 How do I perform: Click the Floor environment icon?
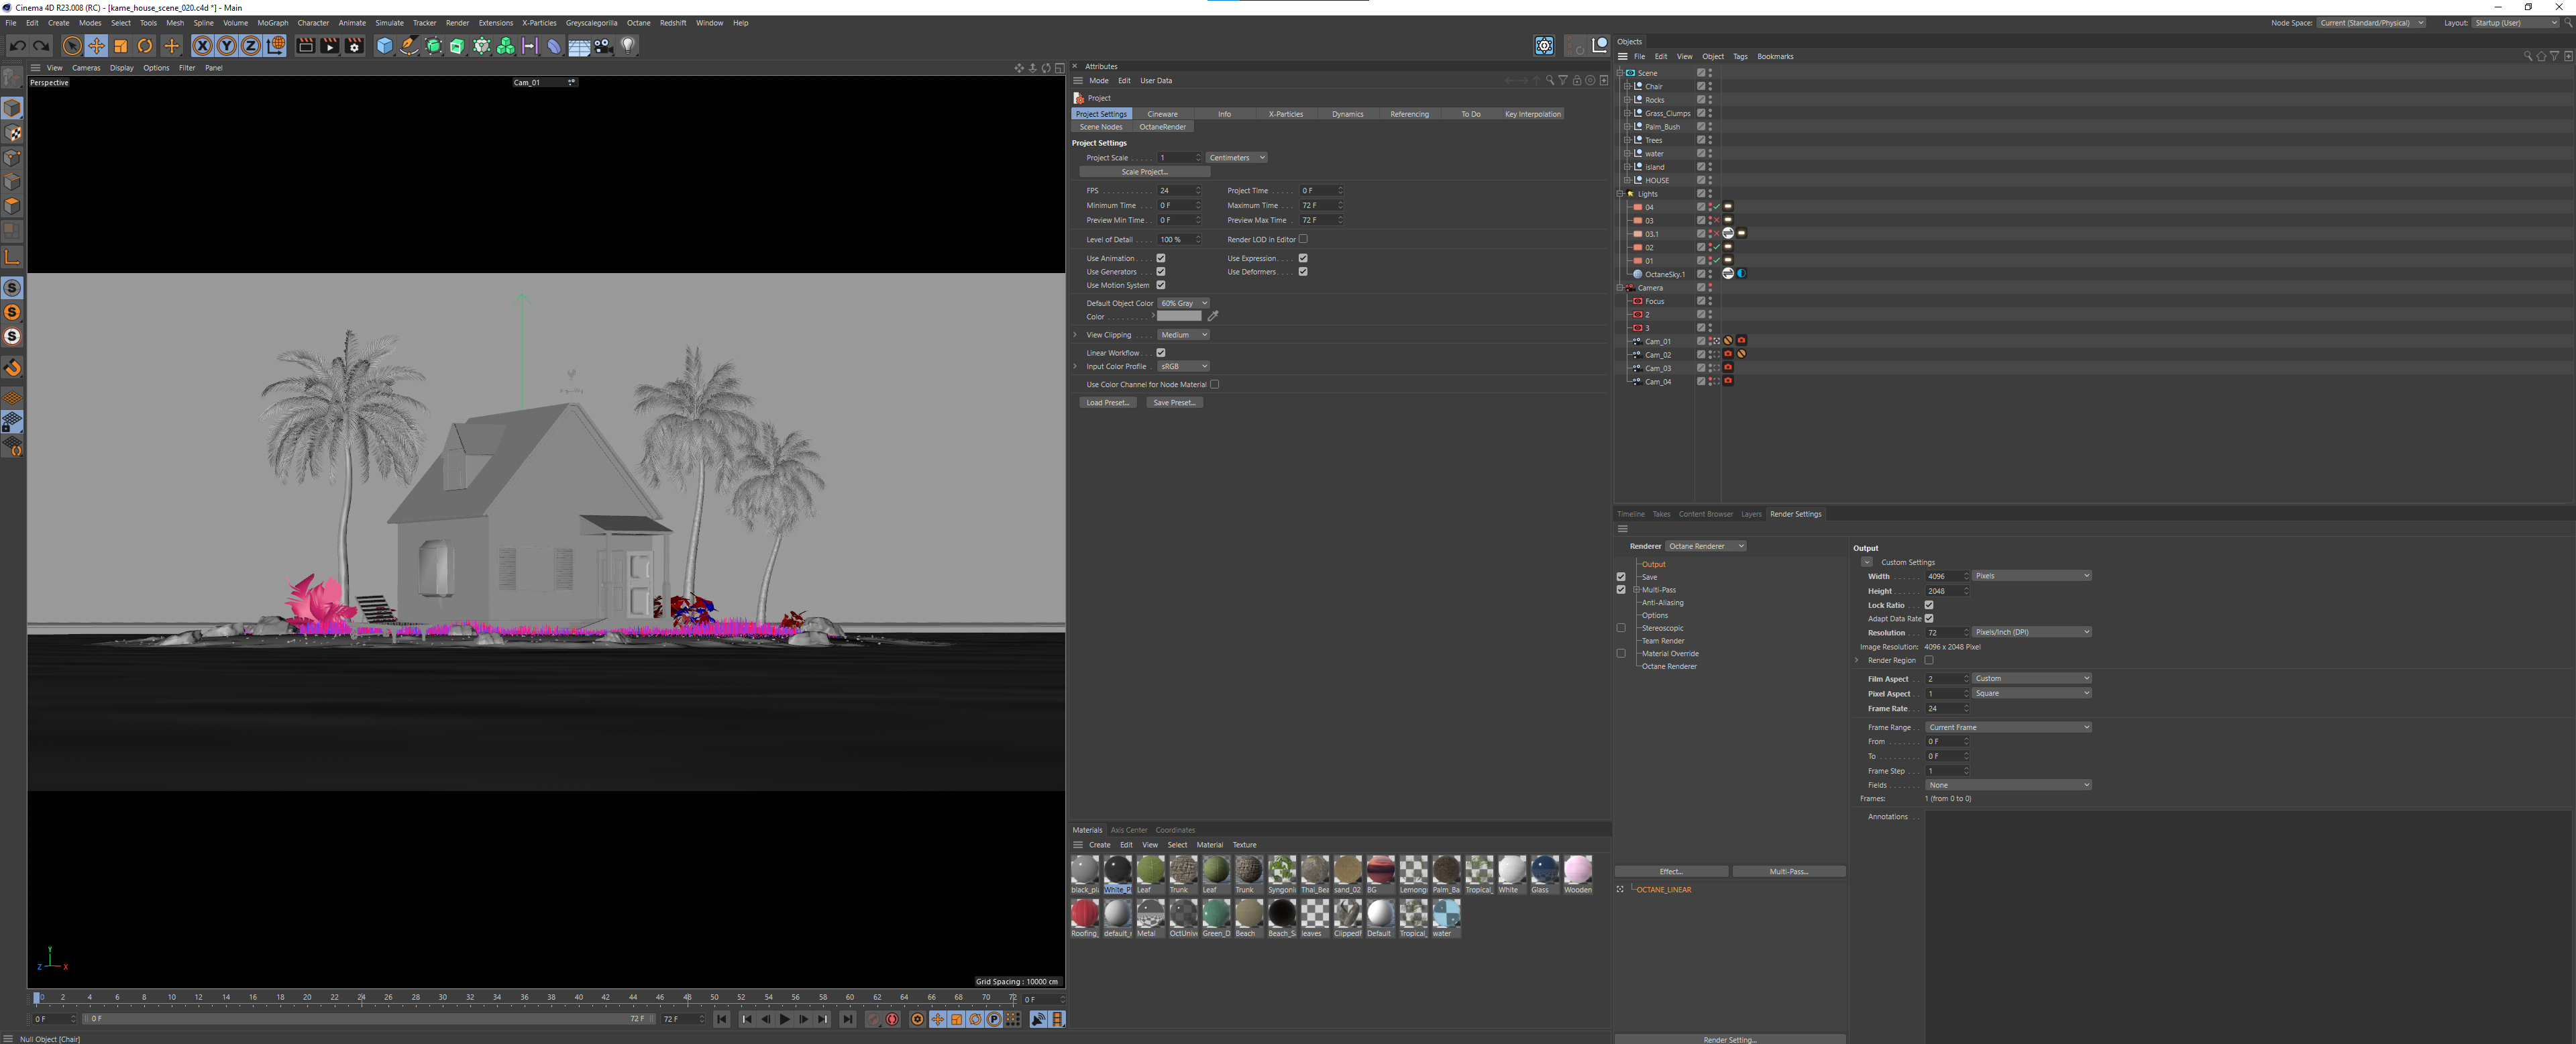pyautogui.click(x=579, y=46)
